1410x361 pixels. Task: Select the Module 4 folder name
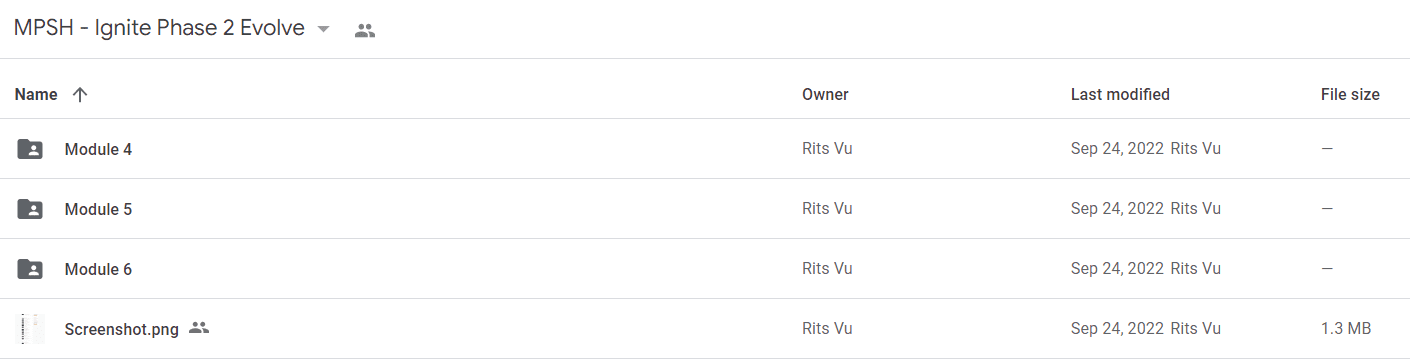coord(98,149)
